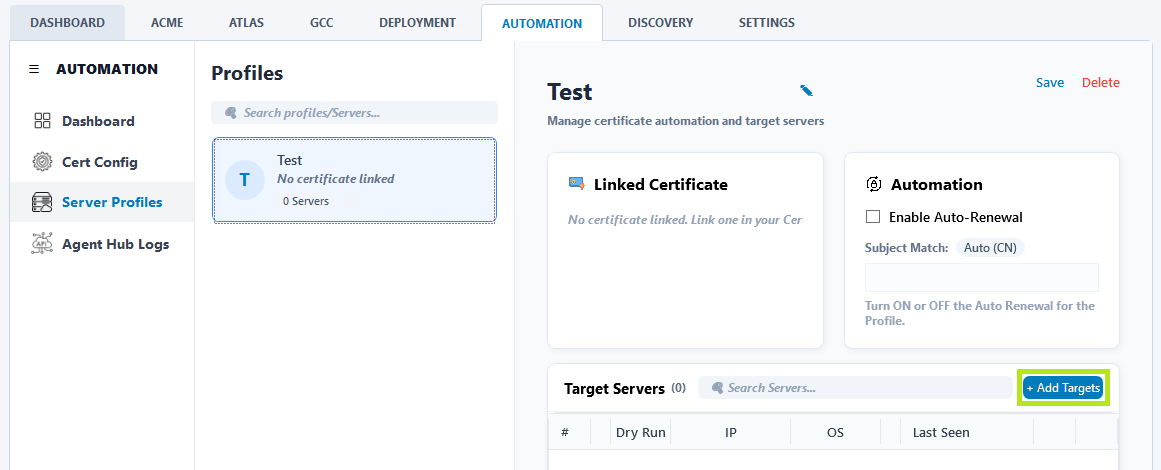Screen dimensions: 1161x470
Task: Click the Automation cycle icon
Action: [874, 184]
